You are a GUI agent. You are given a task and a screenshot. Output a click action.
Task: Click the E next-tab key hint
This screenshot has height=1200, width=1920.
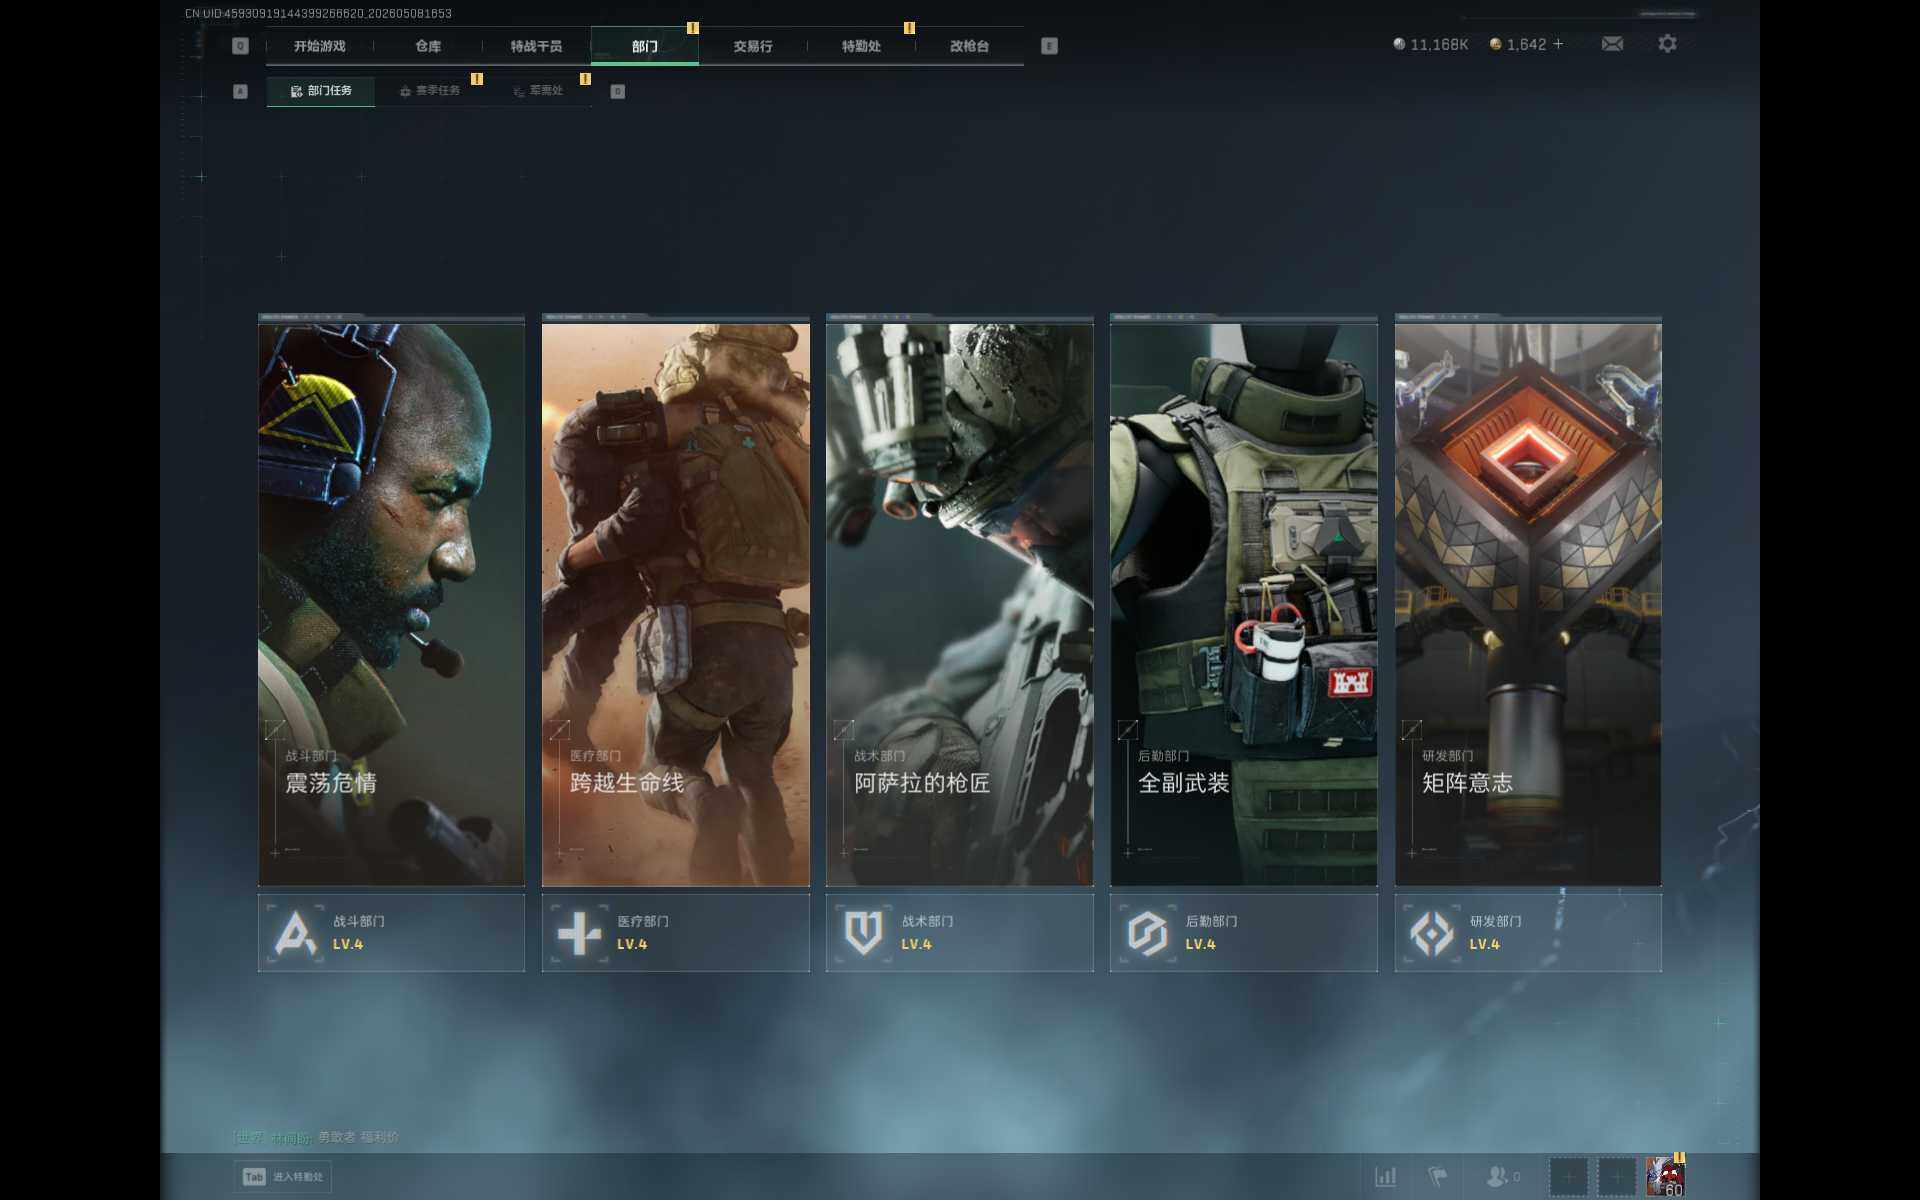(1049, 46)
